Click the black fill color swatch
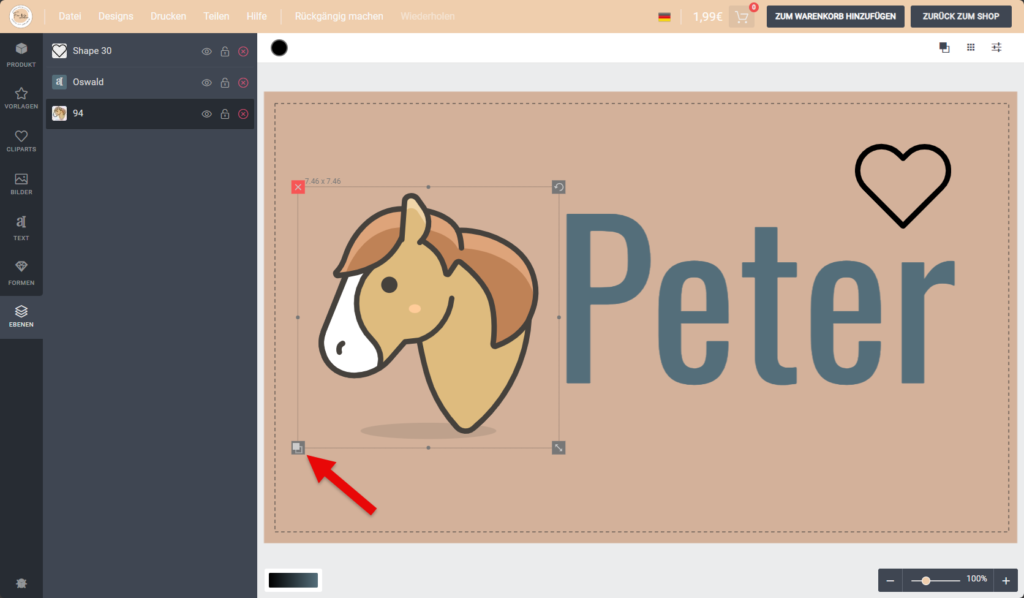Viewport: 1024px width, 598px height. click(279, 48)
